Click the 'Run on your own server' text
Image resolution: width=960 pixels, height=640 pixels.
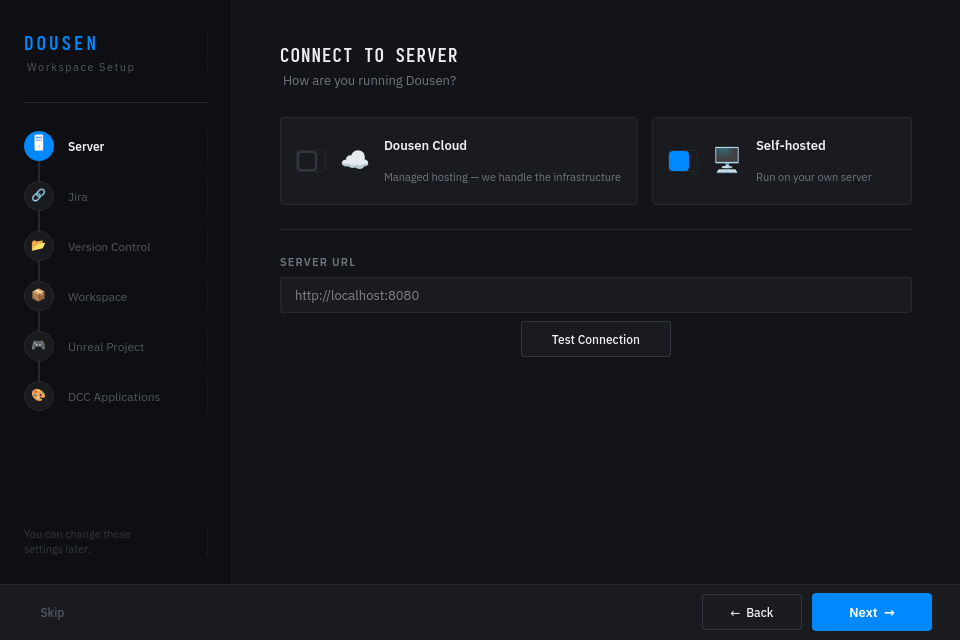tap(814, 177)
